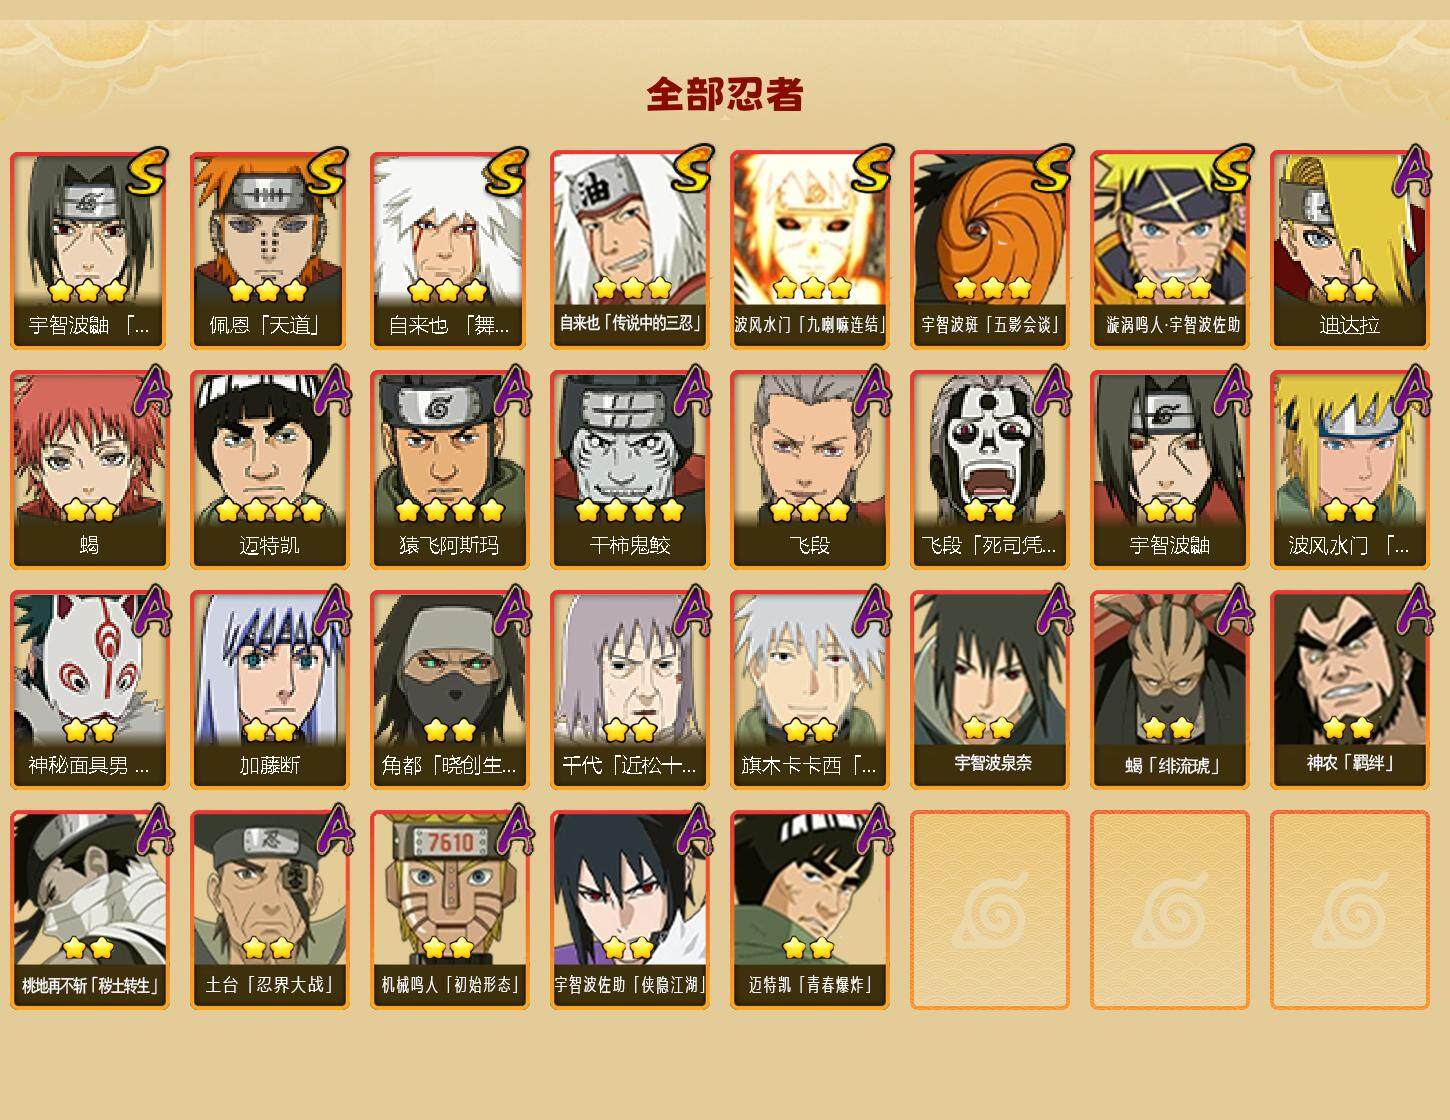Select the 机械鸣人「初始形态」card
The height and width of the screenshot is (1120, 1450).
point(449,910)
